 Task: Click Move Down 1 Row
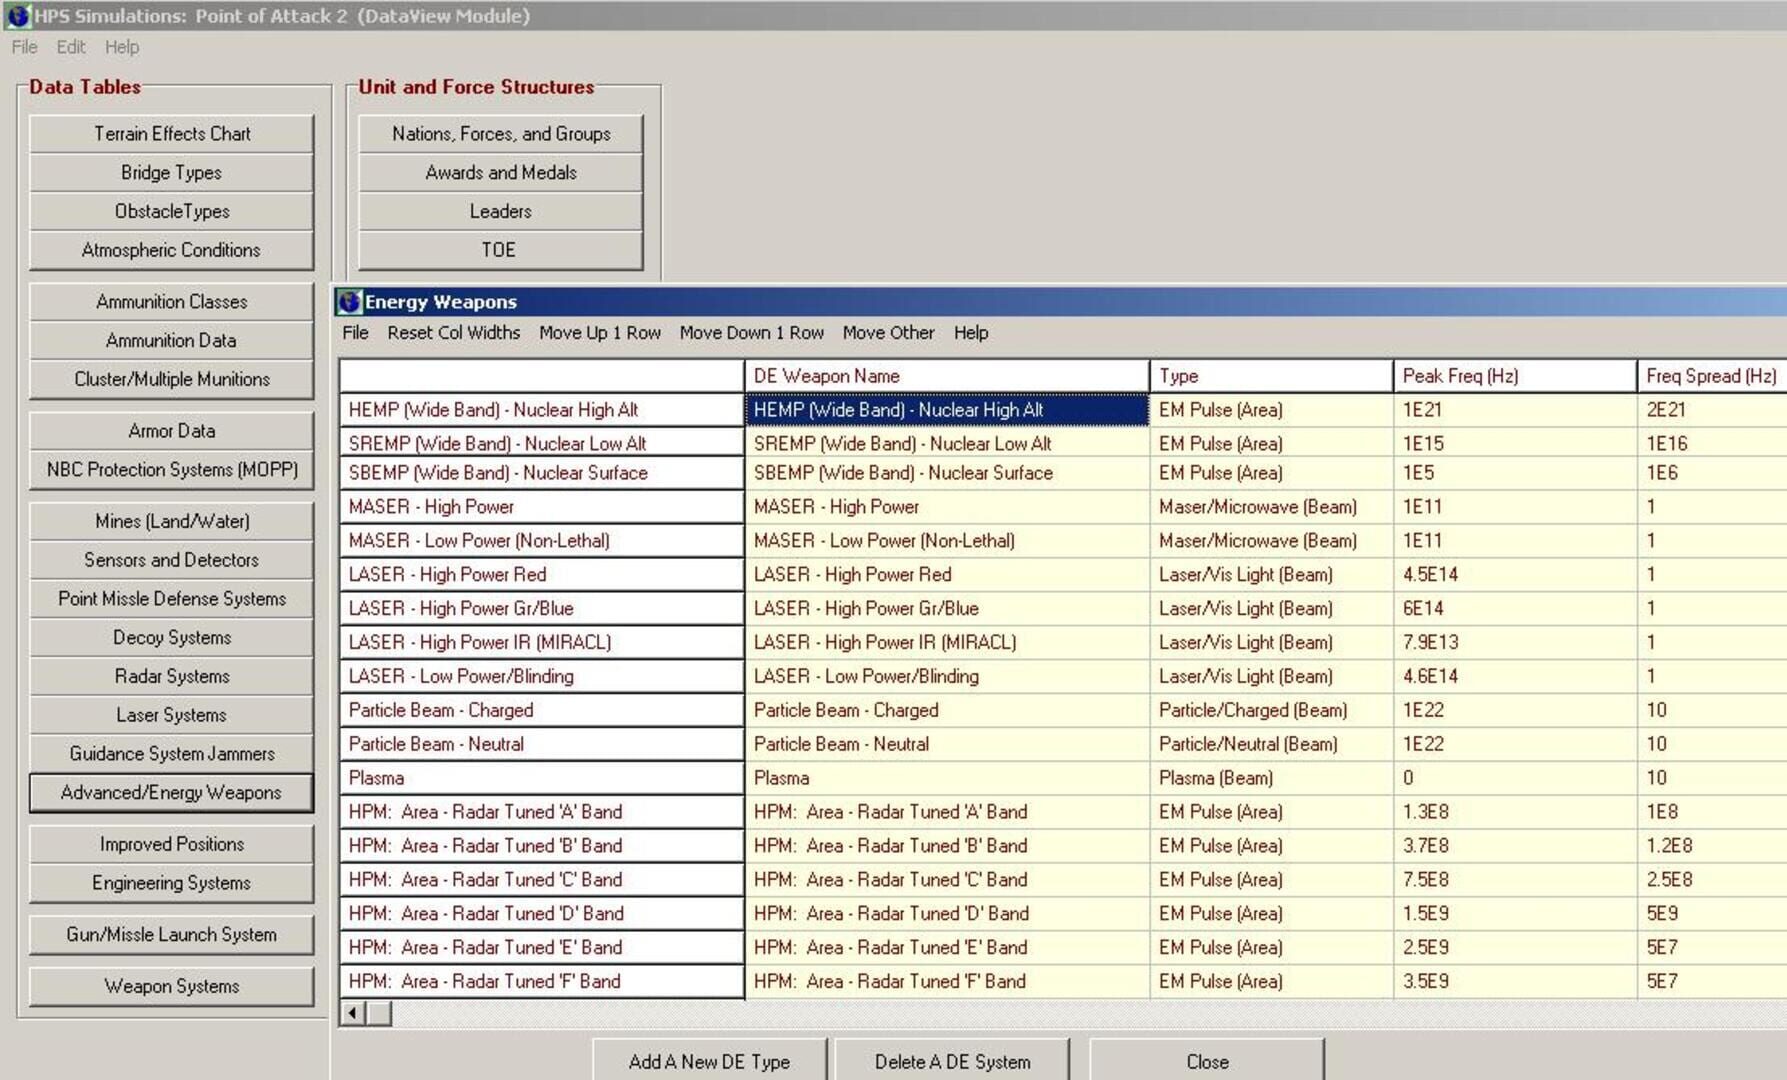(750, 332)
